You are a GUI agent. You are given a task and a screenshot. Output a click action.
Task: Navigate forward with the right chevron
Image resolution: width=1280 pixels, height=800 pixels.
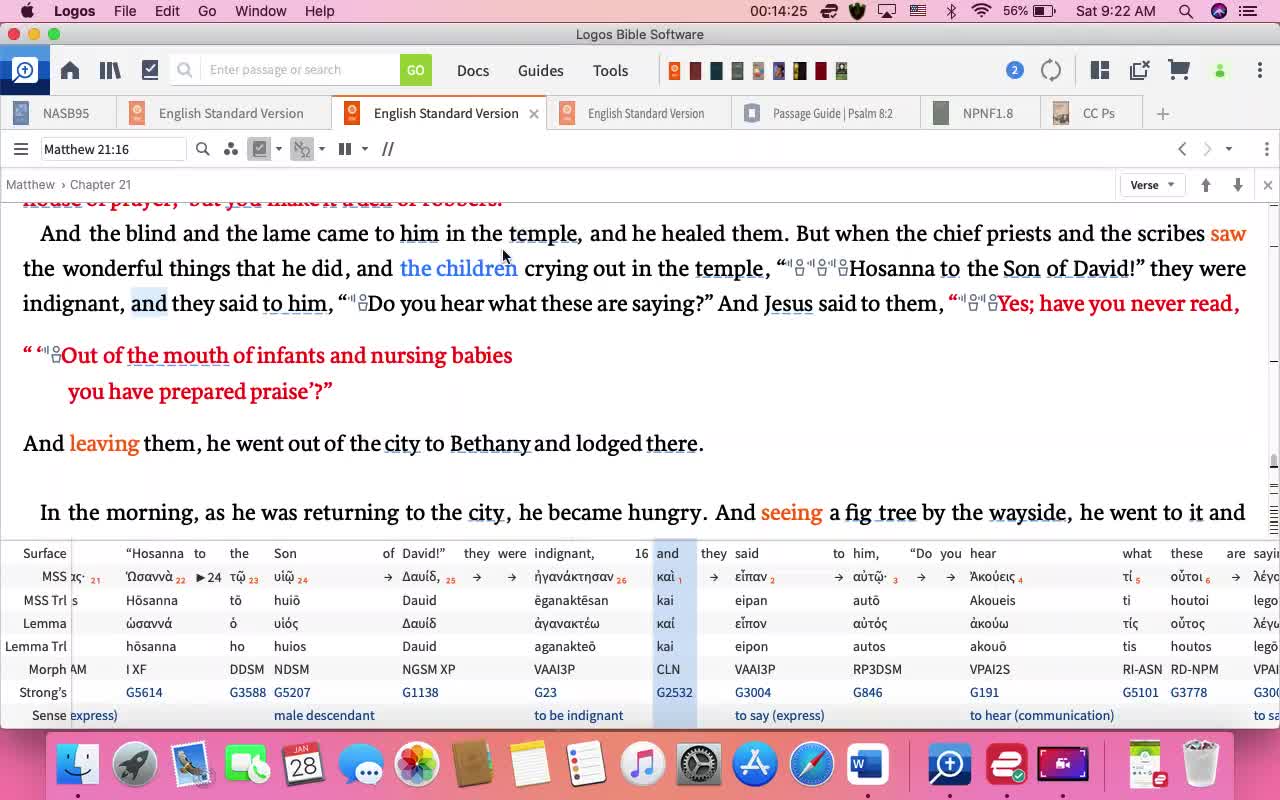pos(1207,149)
